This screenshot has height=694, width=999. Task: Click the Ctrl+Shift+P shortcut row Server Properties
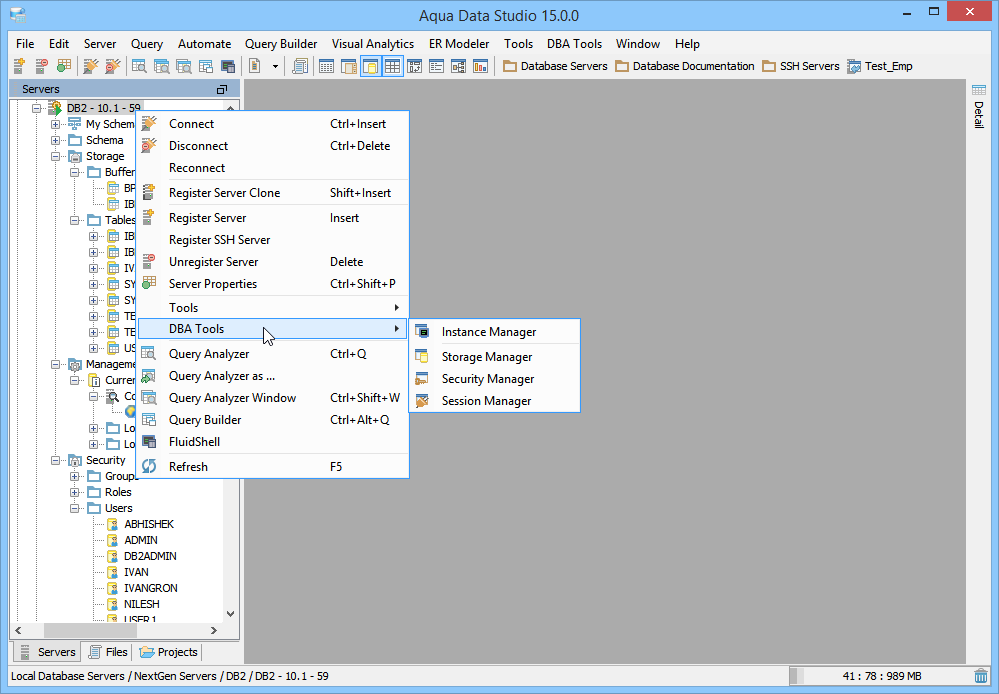point(273,284)
